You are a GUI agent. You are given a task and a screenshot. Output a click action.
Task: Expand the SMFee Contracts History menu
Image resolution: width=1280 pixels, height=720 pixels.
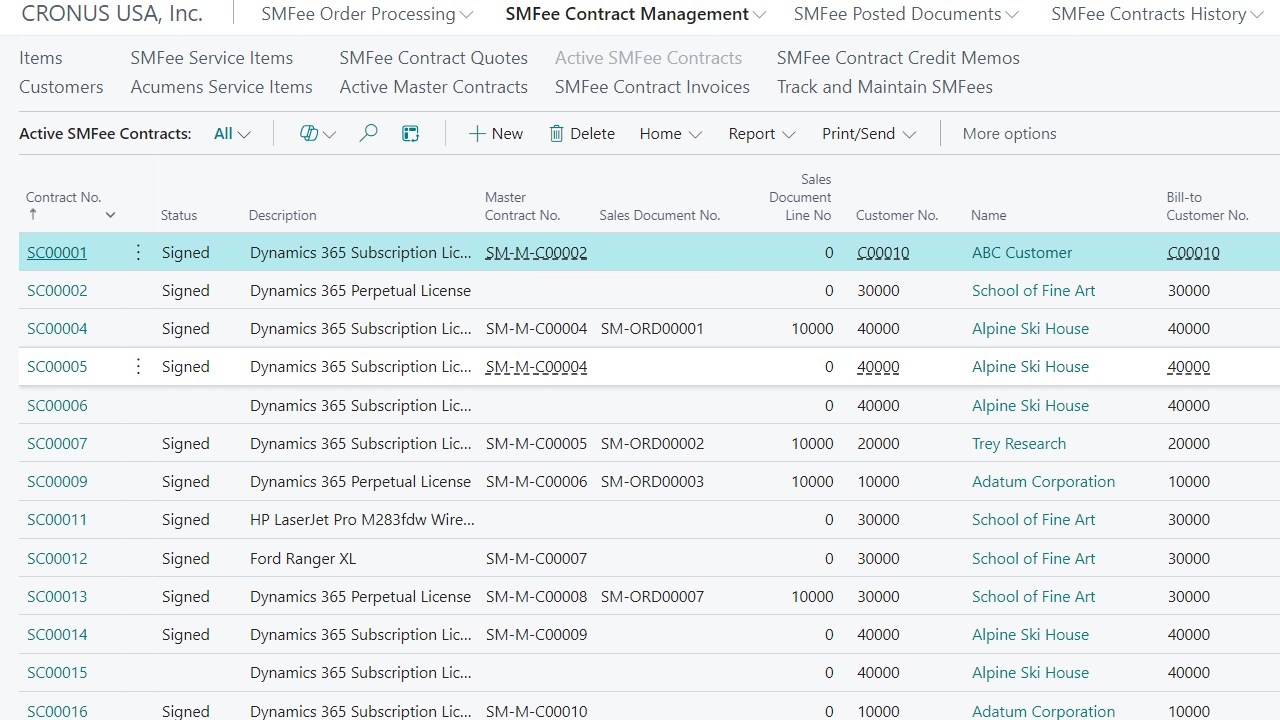coord(1155,14)
